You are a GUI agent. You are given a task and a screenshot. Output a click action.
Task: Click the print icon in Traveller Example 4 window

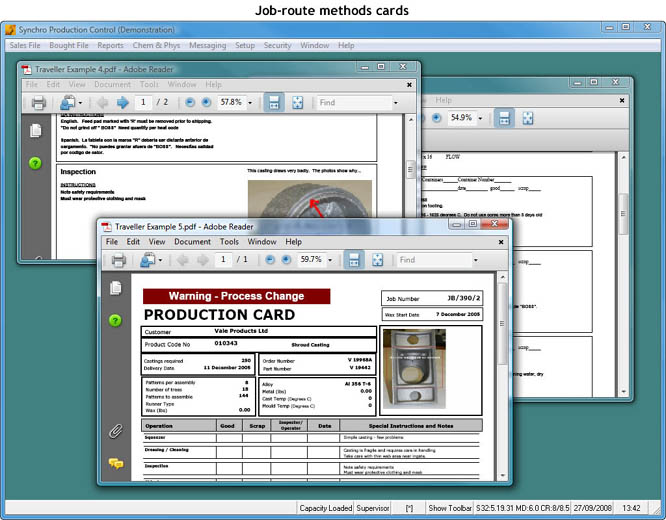39,102
